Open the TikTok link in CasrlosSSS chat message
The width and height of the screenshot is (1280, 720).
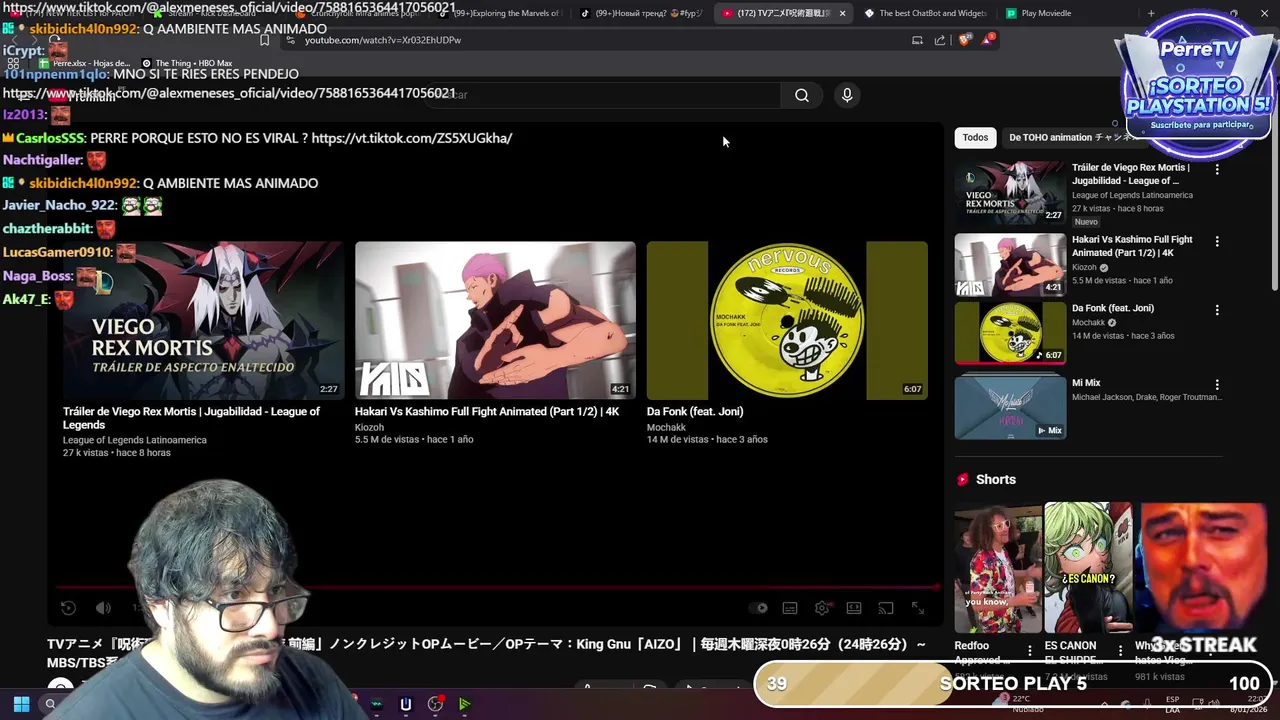coord(411,138)
